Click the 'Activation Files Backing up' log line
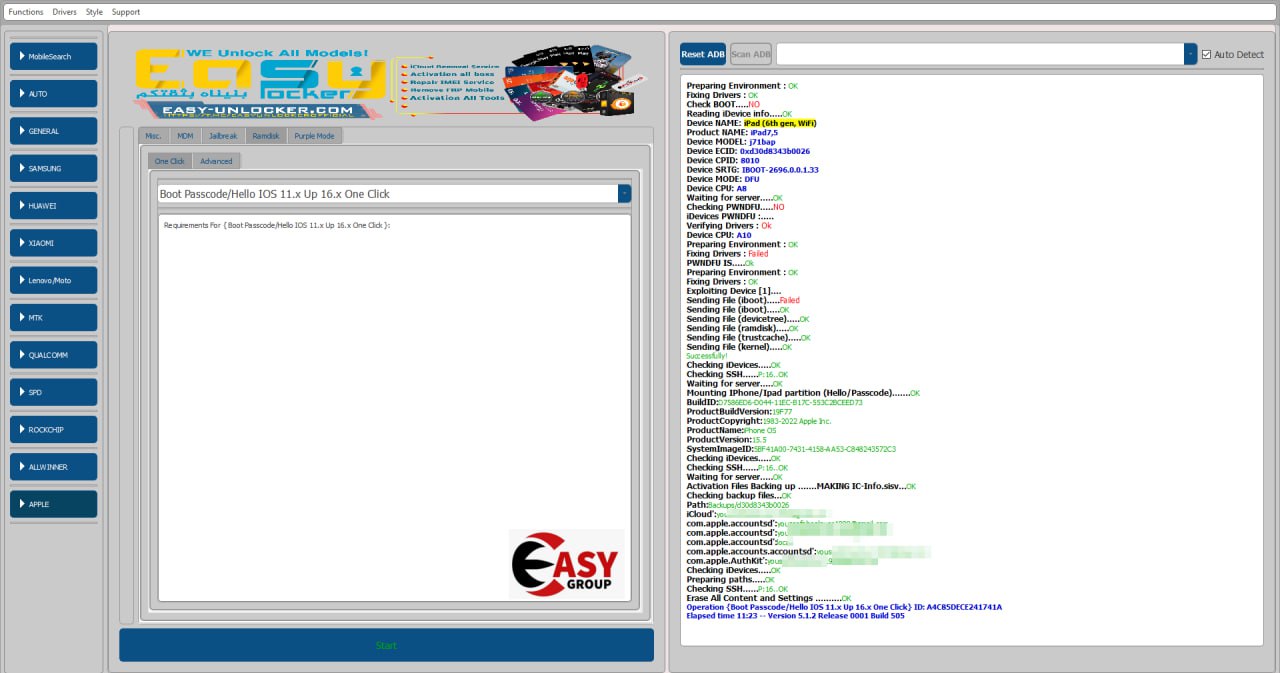The image size is (1280, 673). [x=801, y=487]
